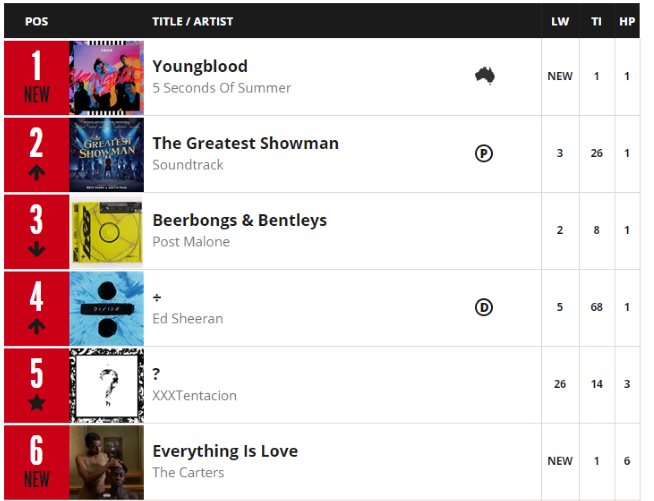
Task: Open the Youngblood album cover
Action: 107,77
